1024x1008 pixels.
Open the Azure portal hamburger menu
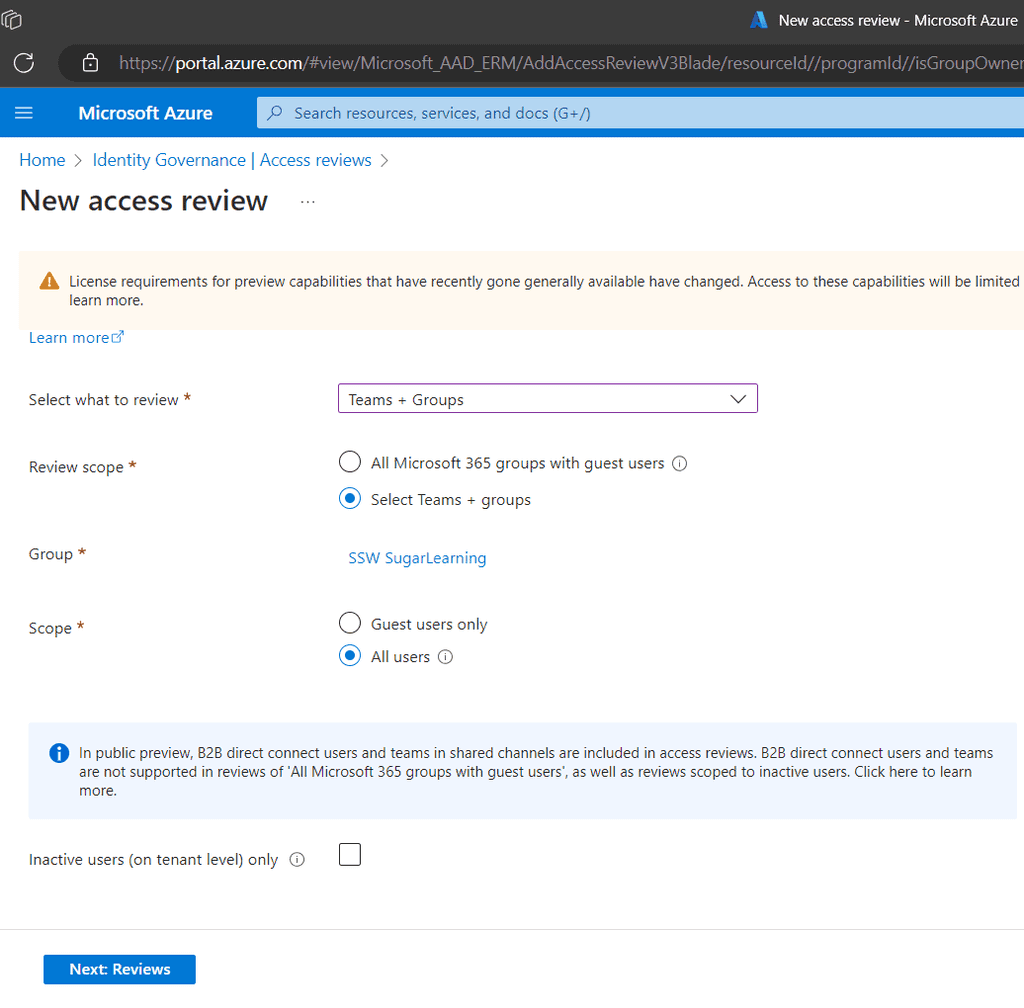tap(25, 112)
